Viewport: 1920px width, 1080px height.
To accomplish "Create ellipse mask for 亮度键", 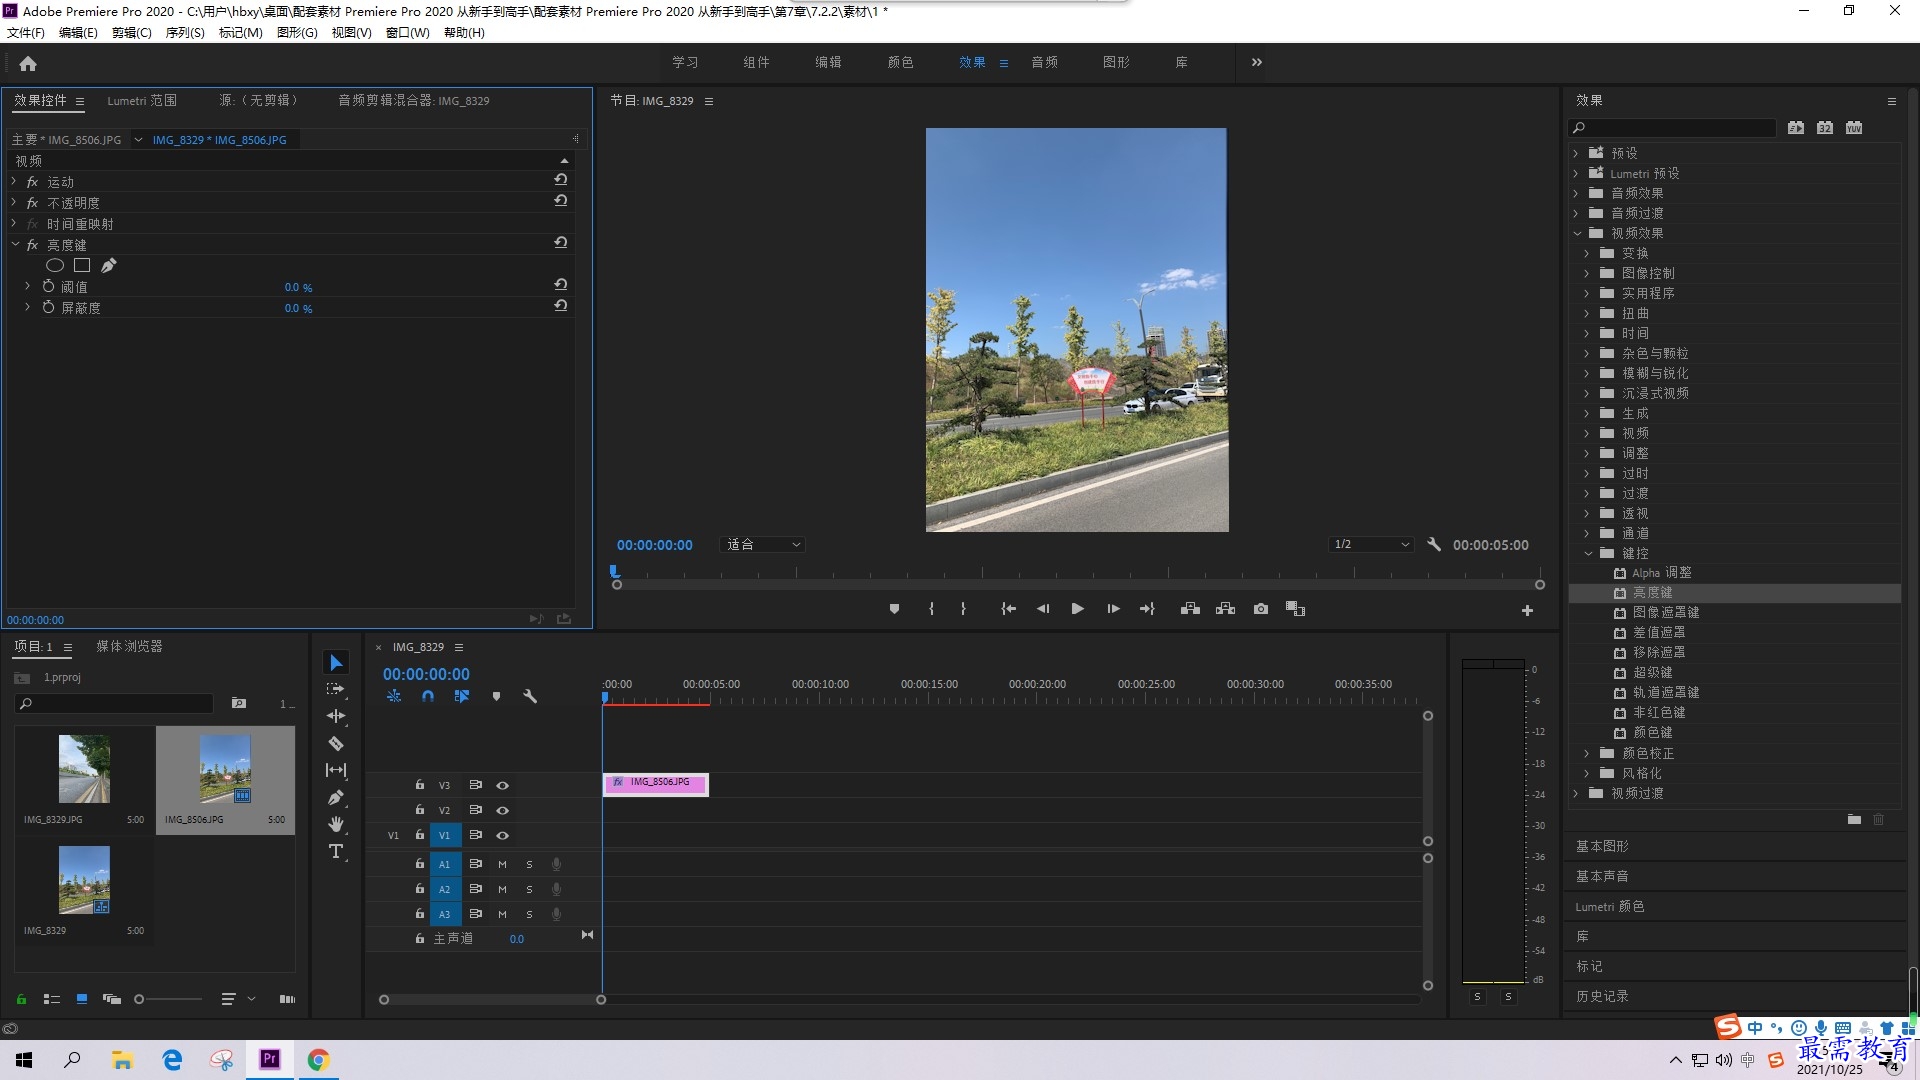I will pos(55,265).
